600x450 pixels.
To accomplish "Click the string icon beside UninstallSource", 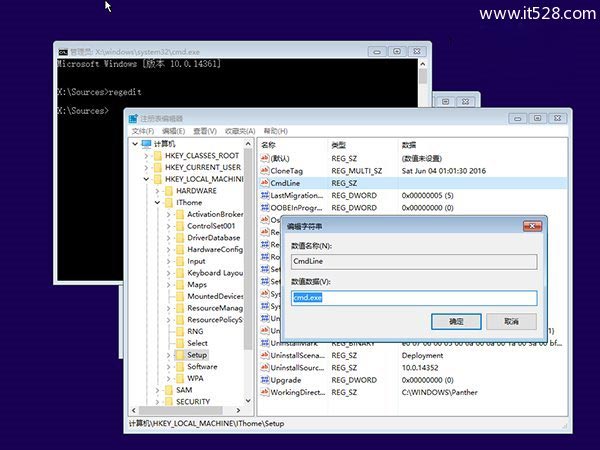I will point(264,368).
